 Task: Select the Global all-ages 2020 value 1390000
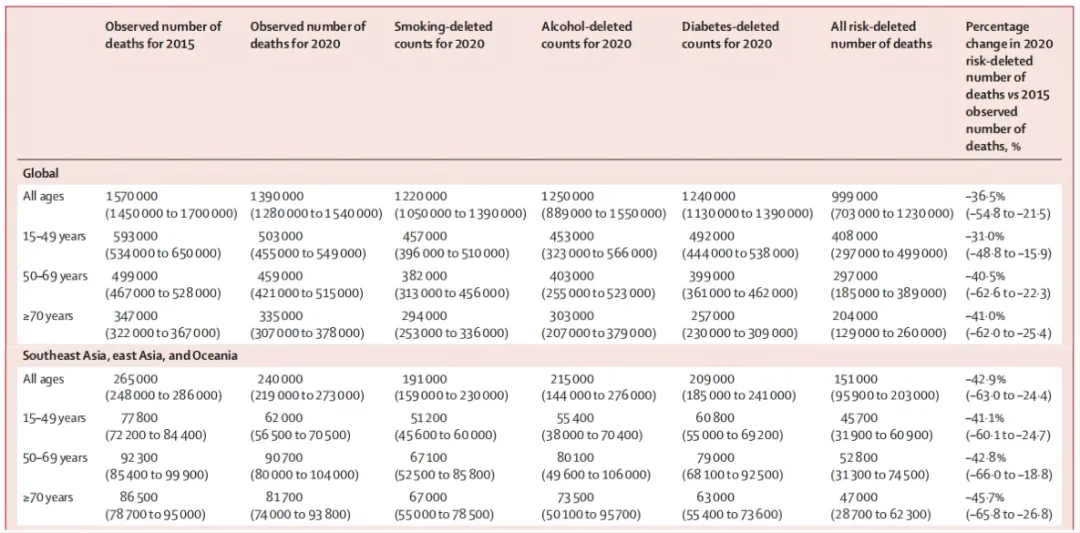pyautogui.click(x=277, y=197)
